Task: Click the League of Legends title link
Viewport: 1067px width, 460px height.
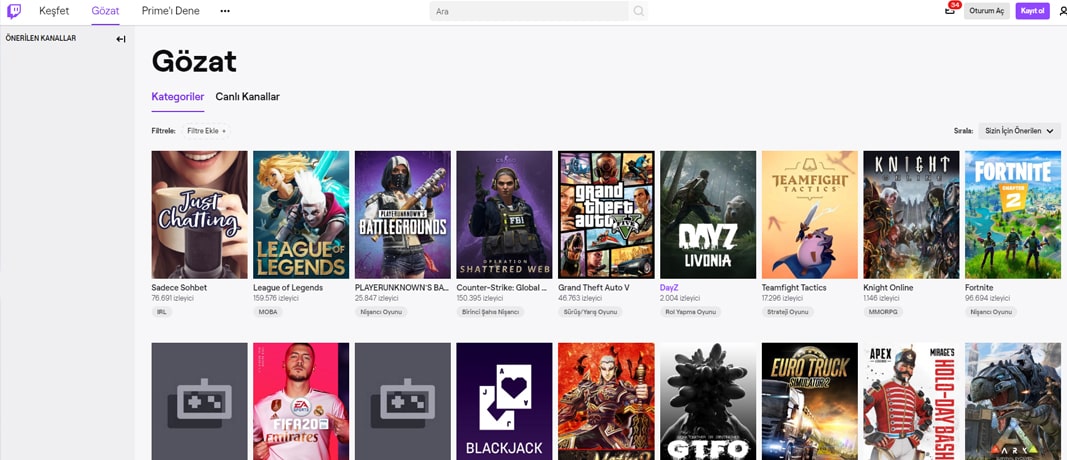Action: [288, 288]
